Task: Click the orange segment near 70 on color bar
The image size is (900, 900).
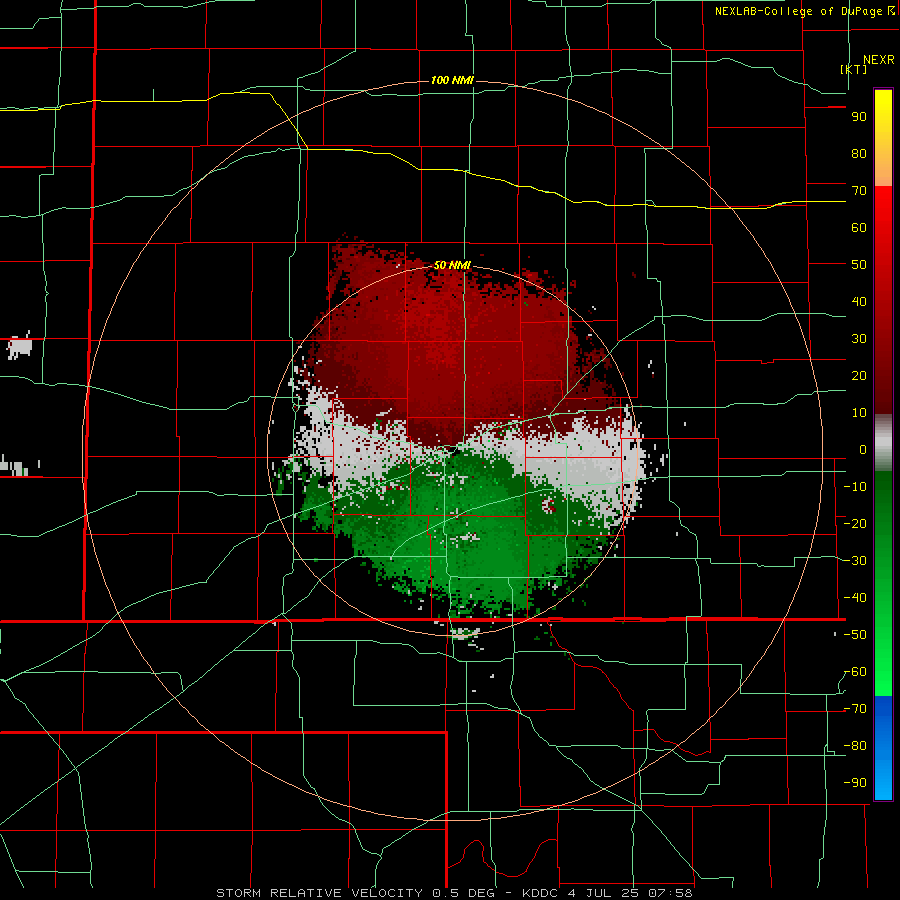Action: click(883, 170)
